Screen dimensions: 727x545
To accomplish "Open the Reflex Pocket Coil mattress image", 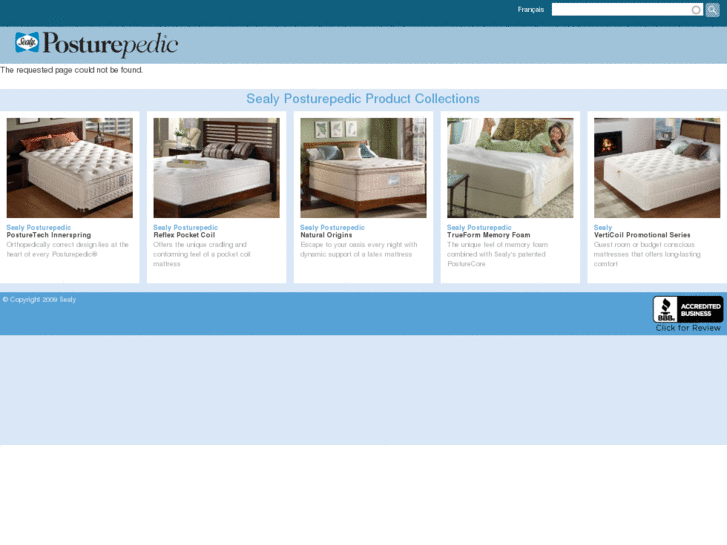I will [x=217, y=168].
